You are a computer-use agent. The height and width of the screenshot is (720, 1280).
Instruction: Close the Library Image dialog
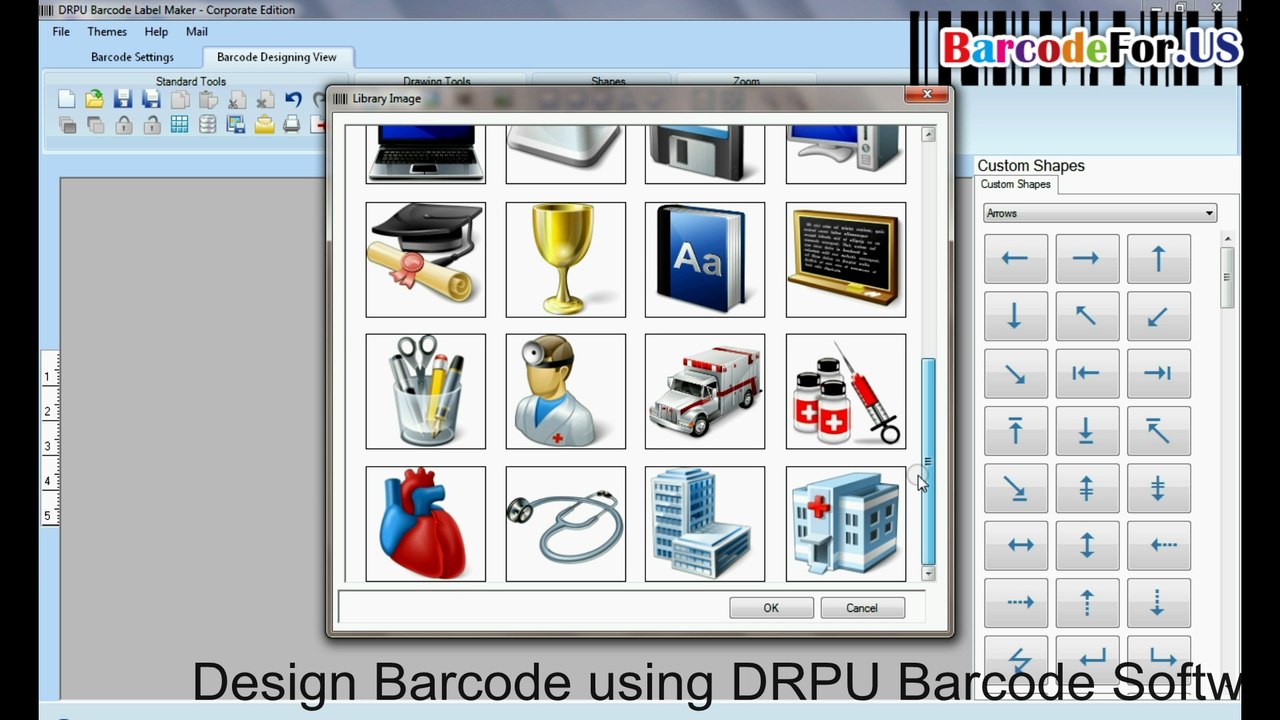[x=927, y=94]
